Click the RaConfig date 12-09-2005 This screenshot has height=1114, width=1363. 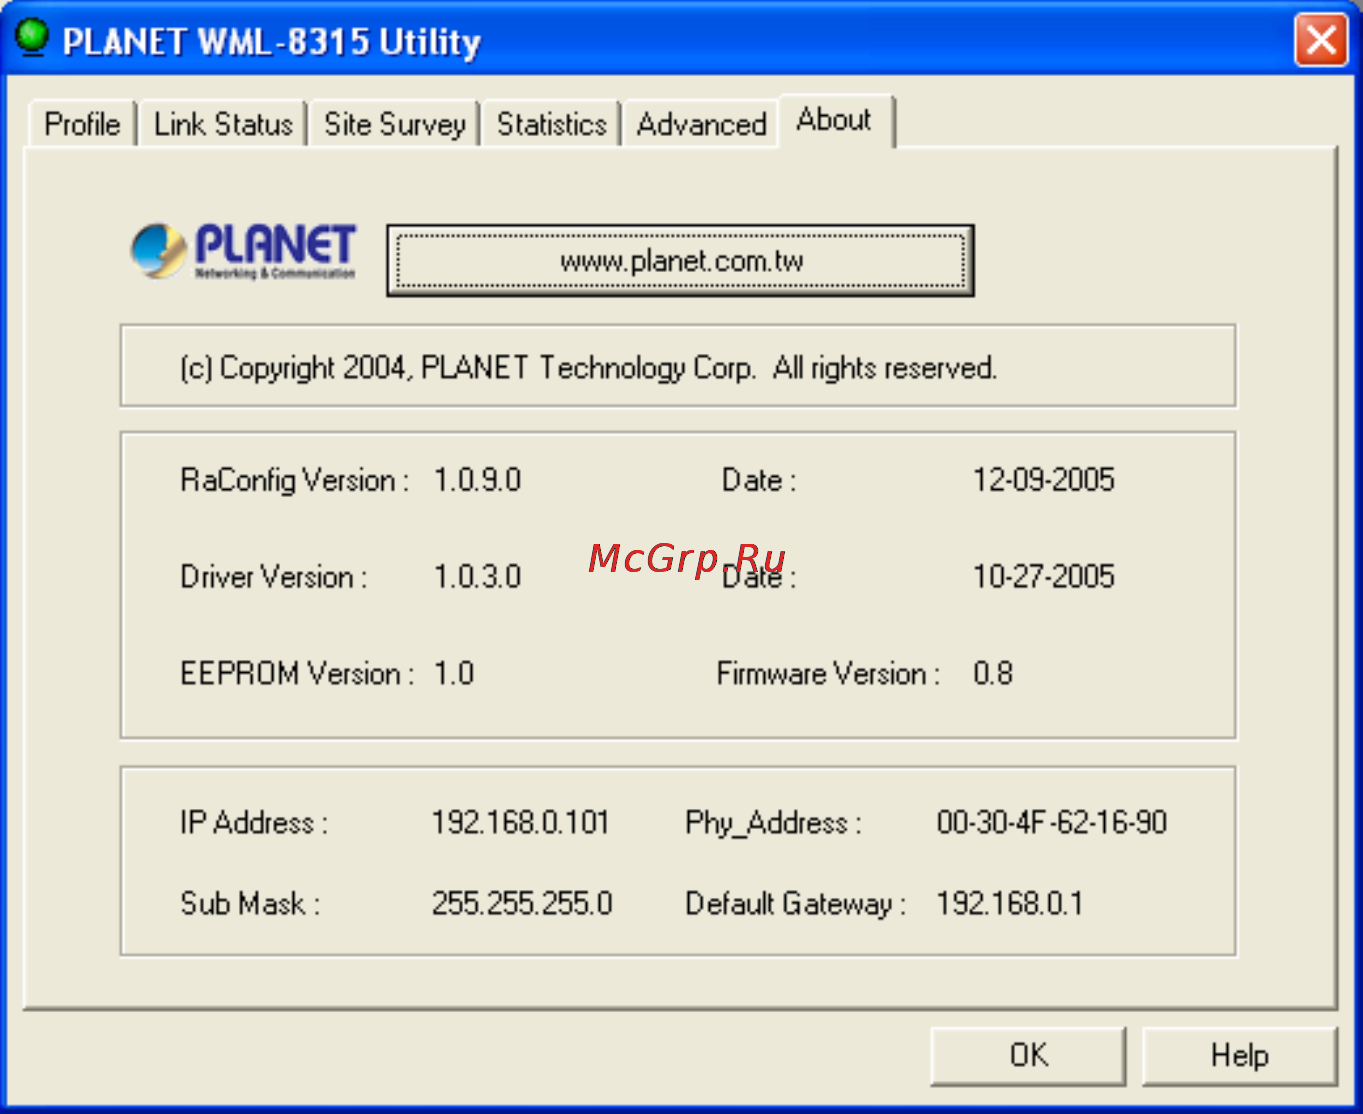(x=1043, y=480)
